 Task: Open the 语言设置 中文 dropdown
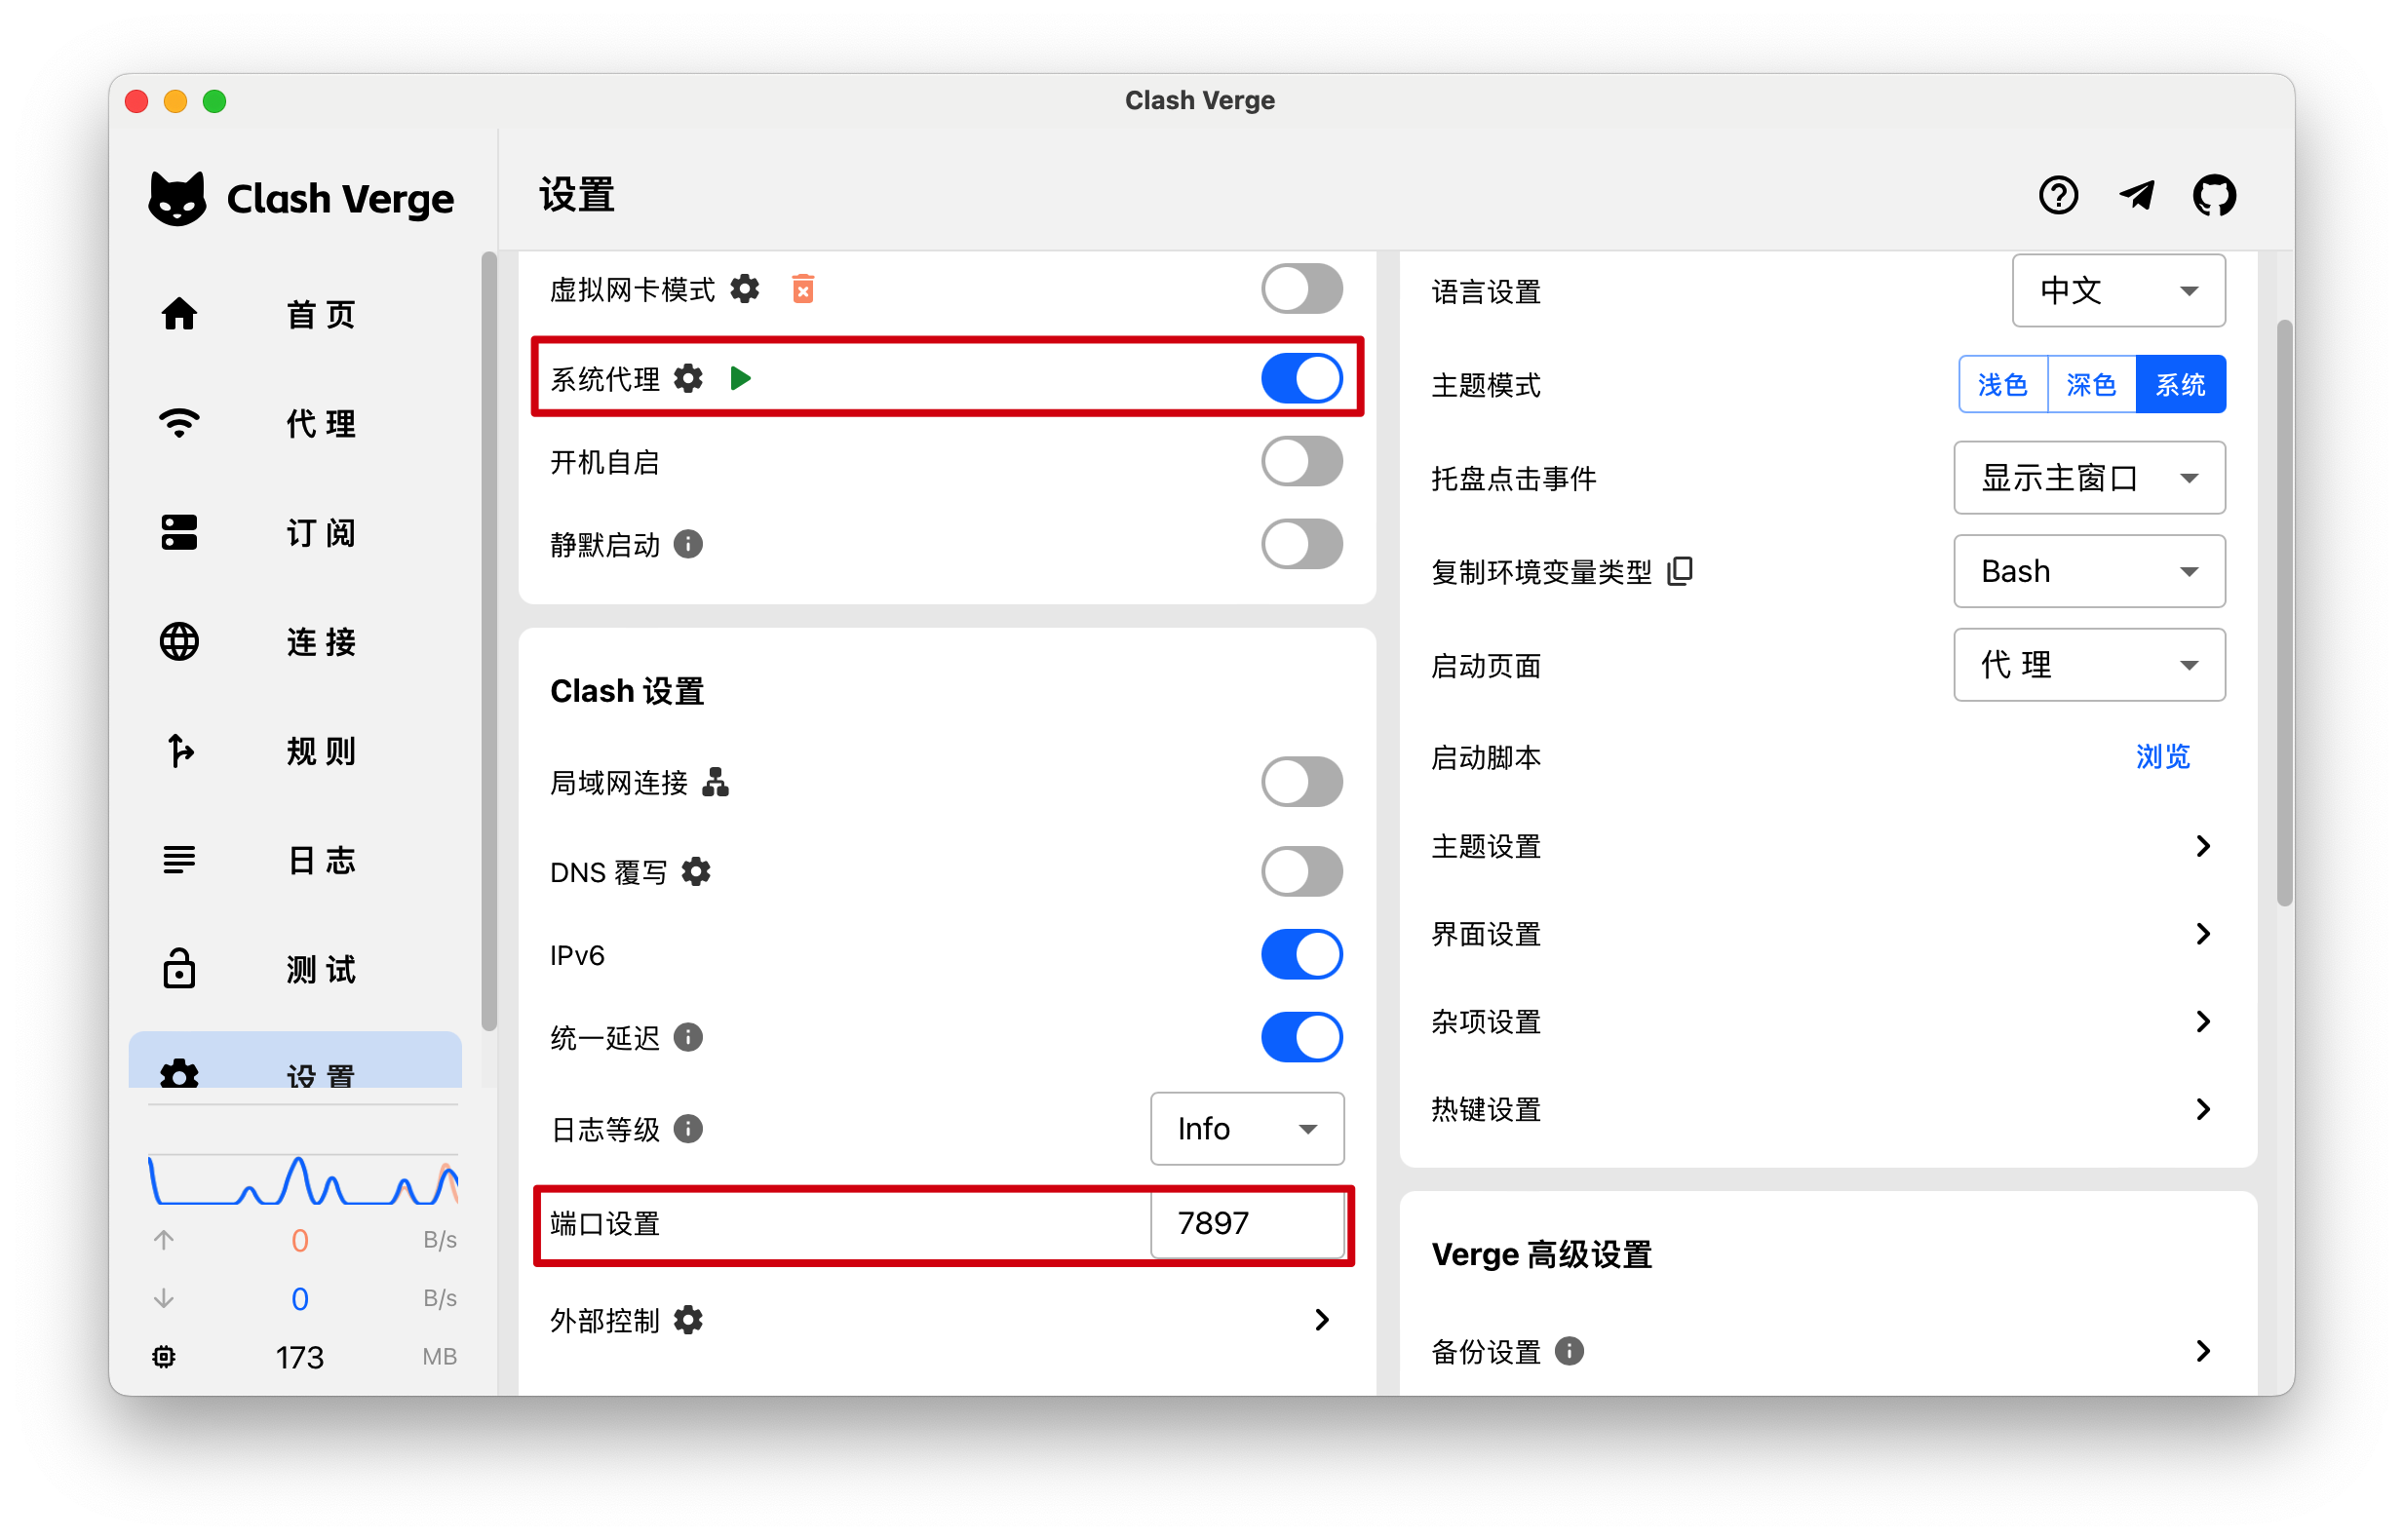(2117, 291)
